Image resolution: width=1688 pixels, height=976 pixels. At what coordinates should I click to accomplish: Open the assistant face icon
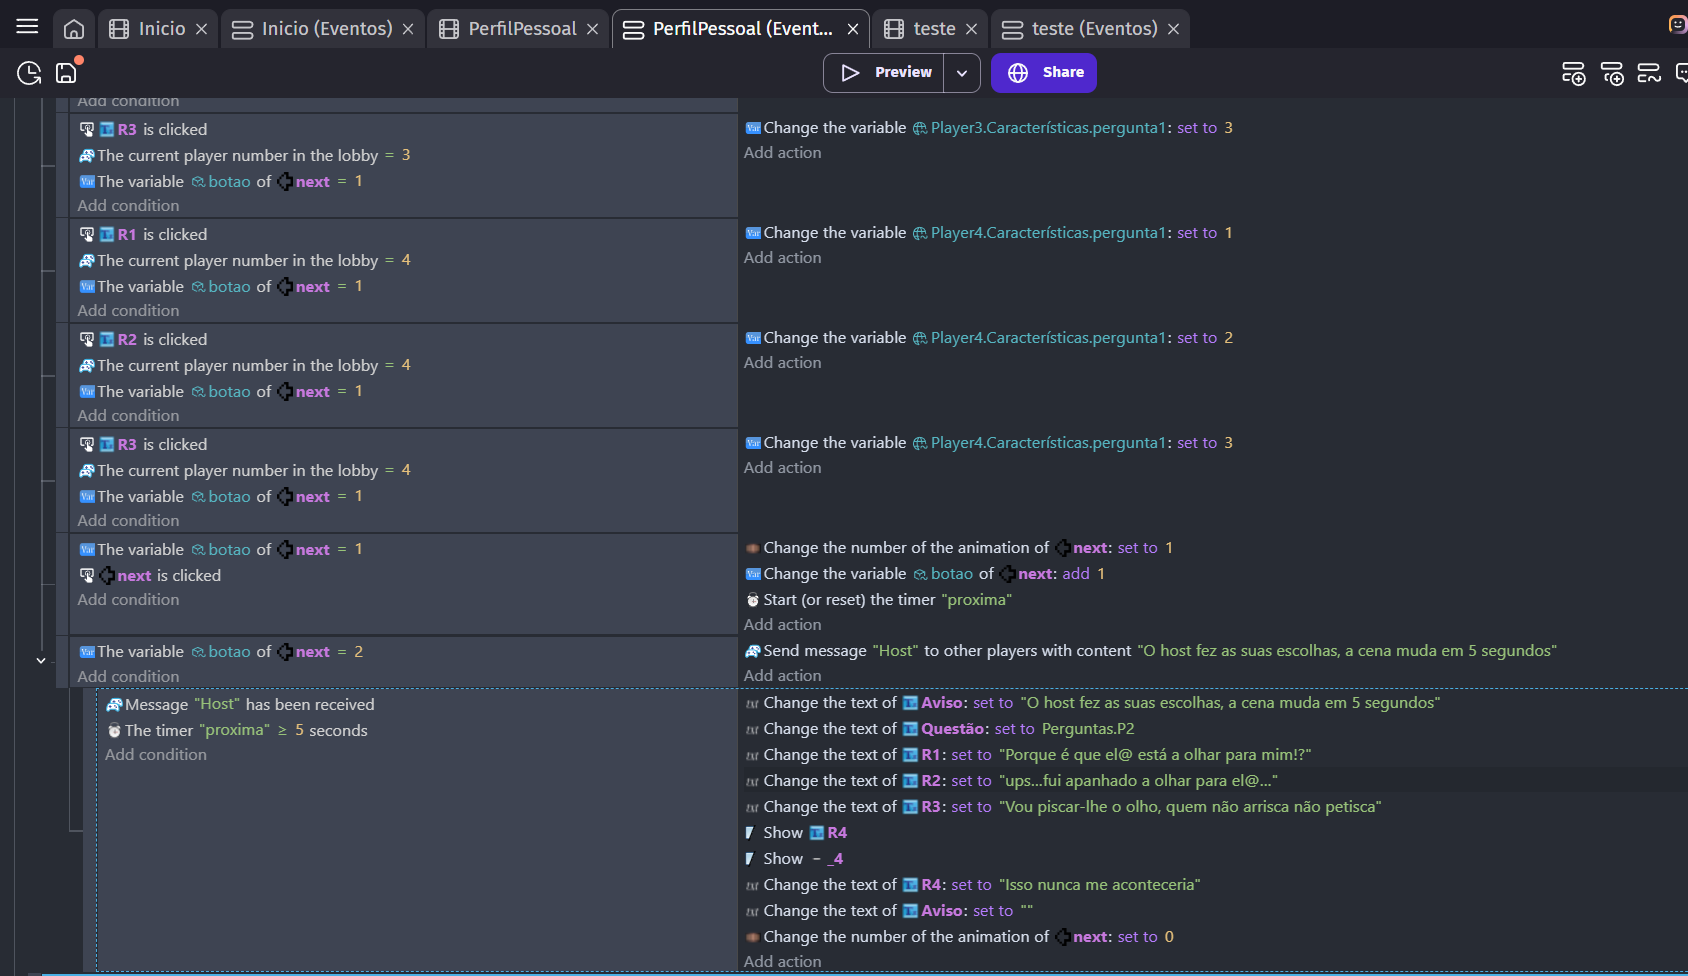click(x=1677, y=25)
